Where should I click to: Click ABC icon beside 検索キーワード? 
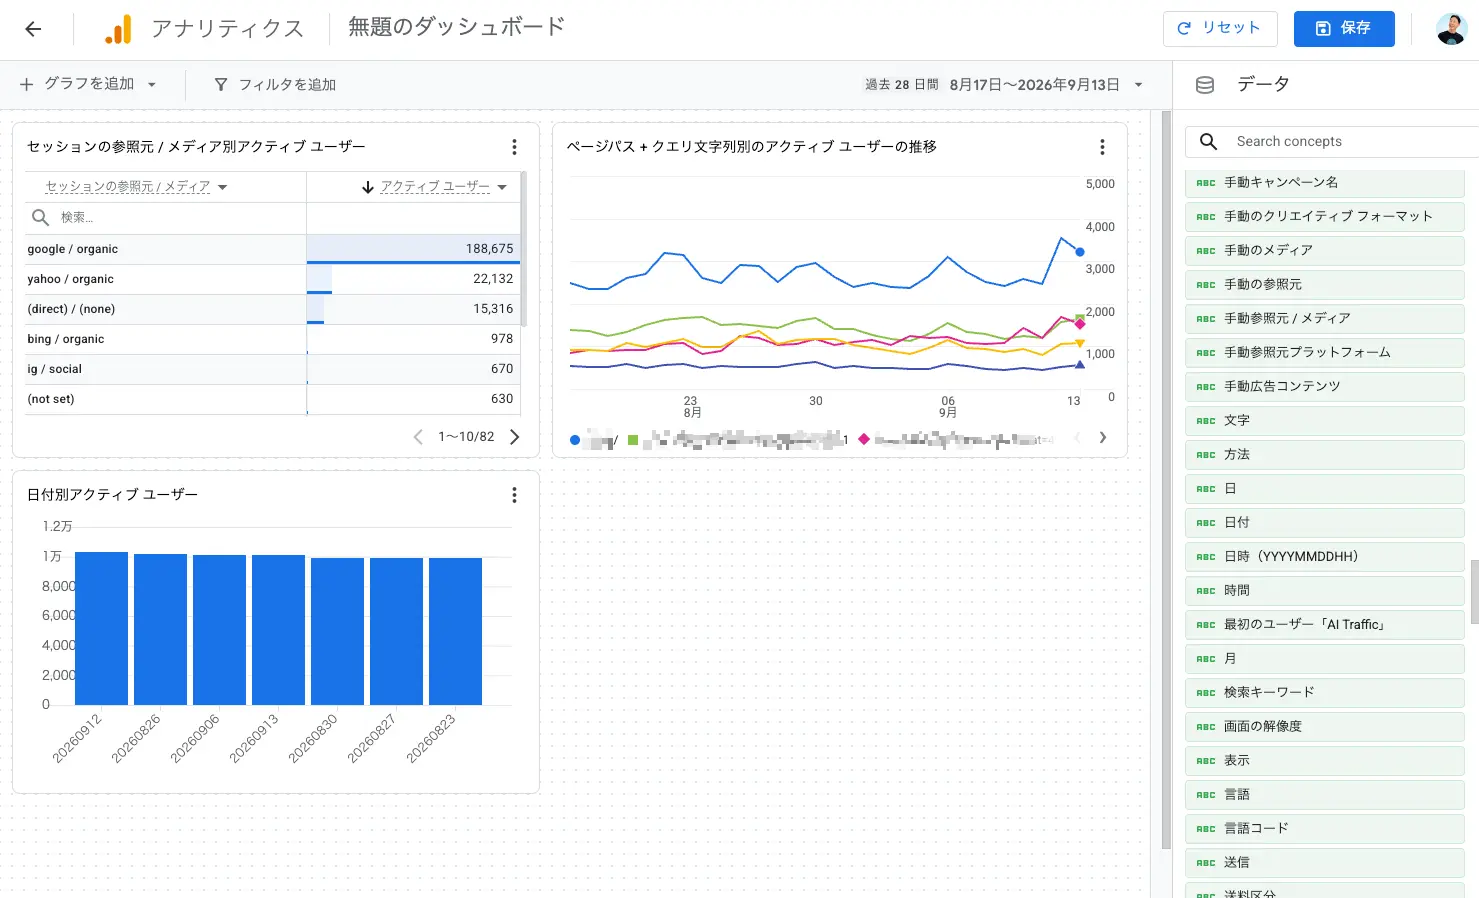(x=1206, y=693)
